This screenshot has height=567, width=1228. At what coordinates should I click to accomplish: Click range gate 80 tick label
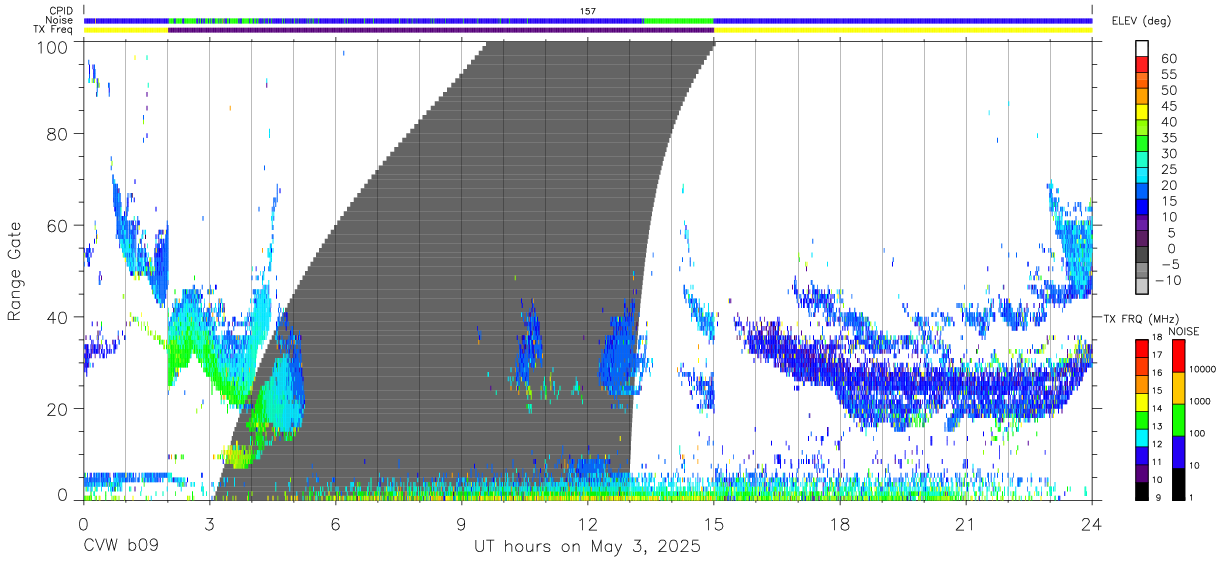[x=59, y=134]
